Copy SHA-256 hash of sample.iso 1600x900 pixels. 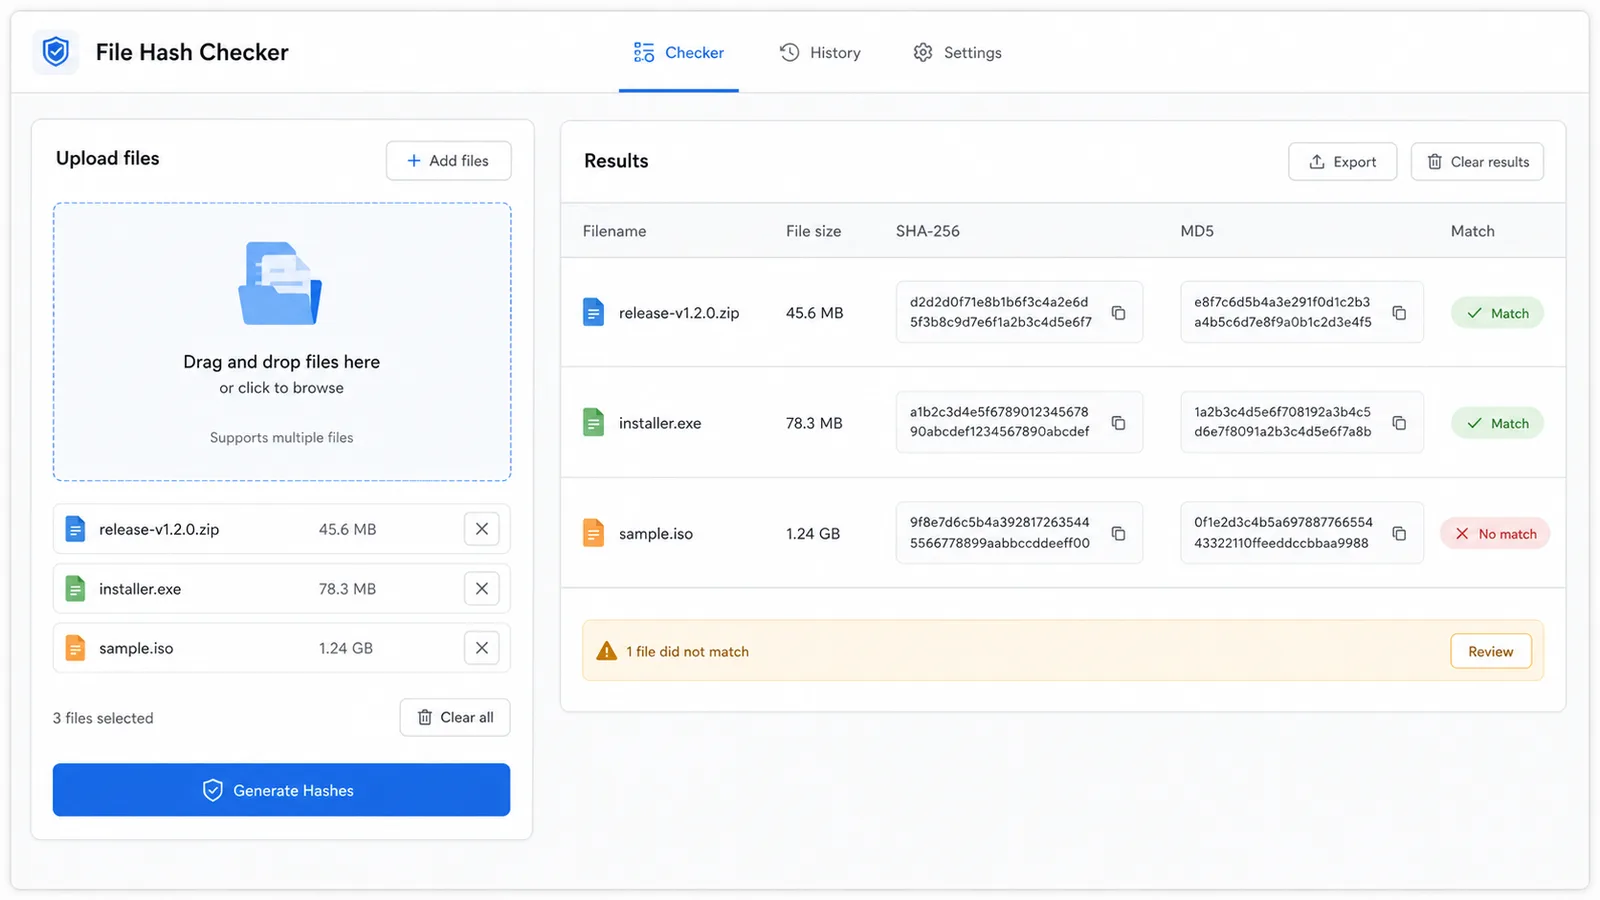point(1118,534)
